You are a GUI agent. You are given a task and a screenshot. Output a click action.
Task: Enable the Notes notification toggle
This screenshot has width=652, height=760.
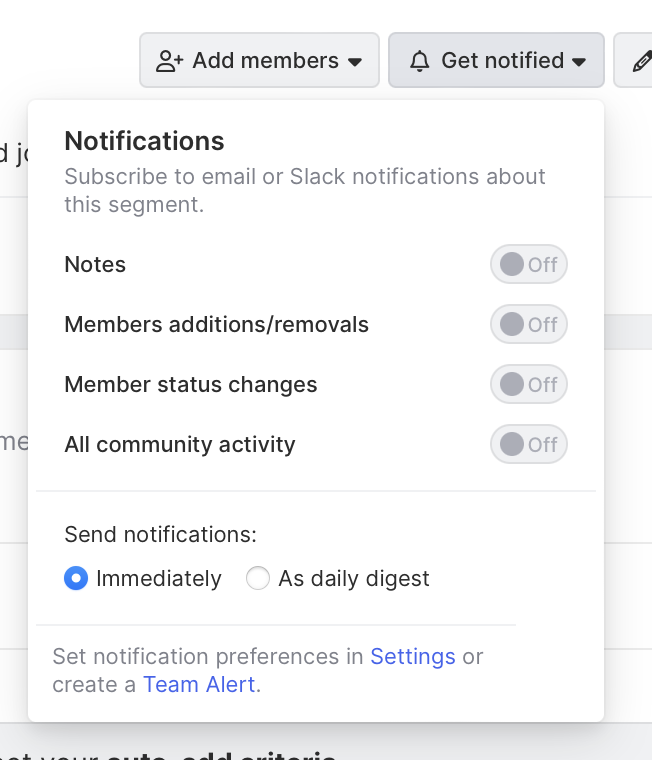pos(529,265)
